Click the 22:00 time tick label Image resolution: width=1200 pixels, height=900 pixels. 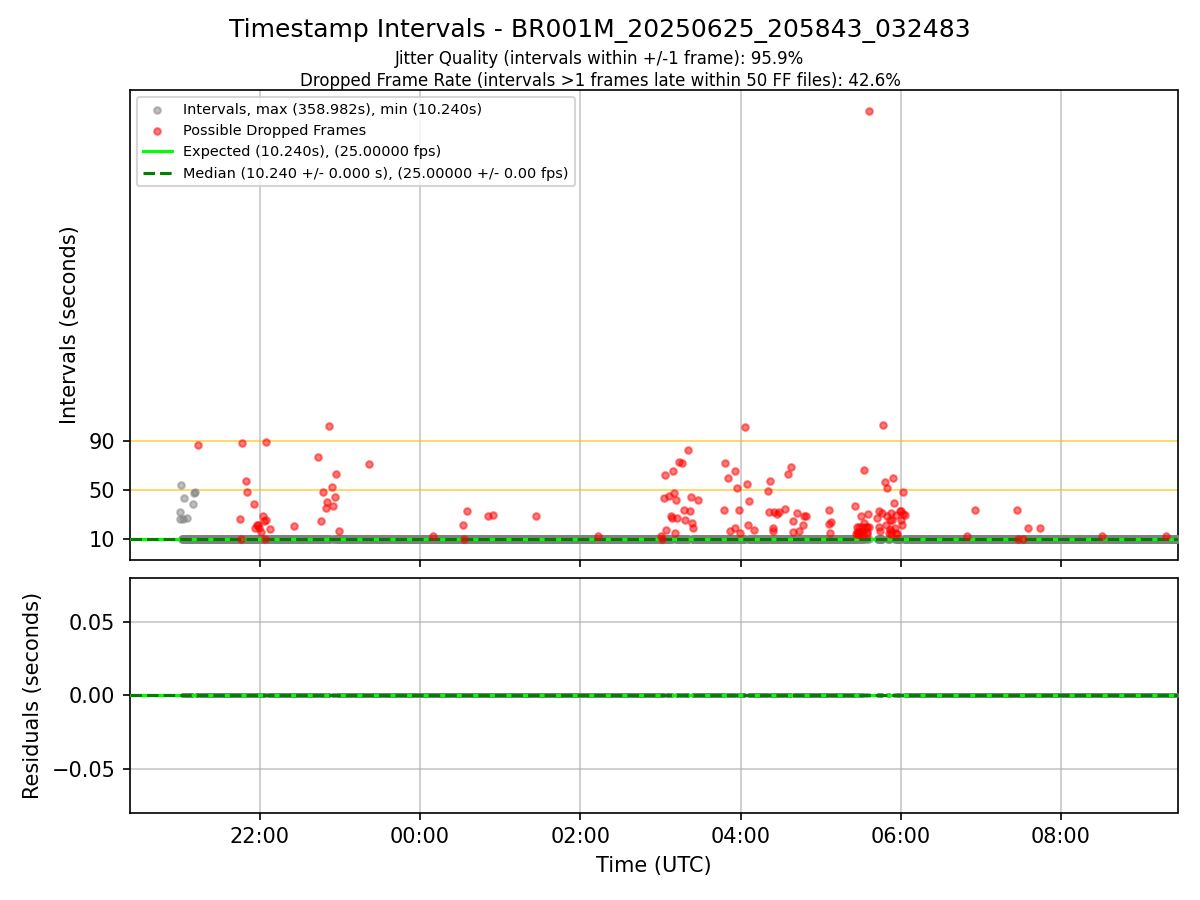coord(260,835)
